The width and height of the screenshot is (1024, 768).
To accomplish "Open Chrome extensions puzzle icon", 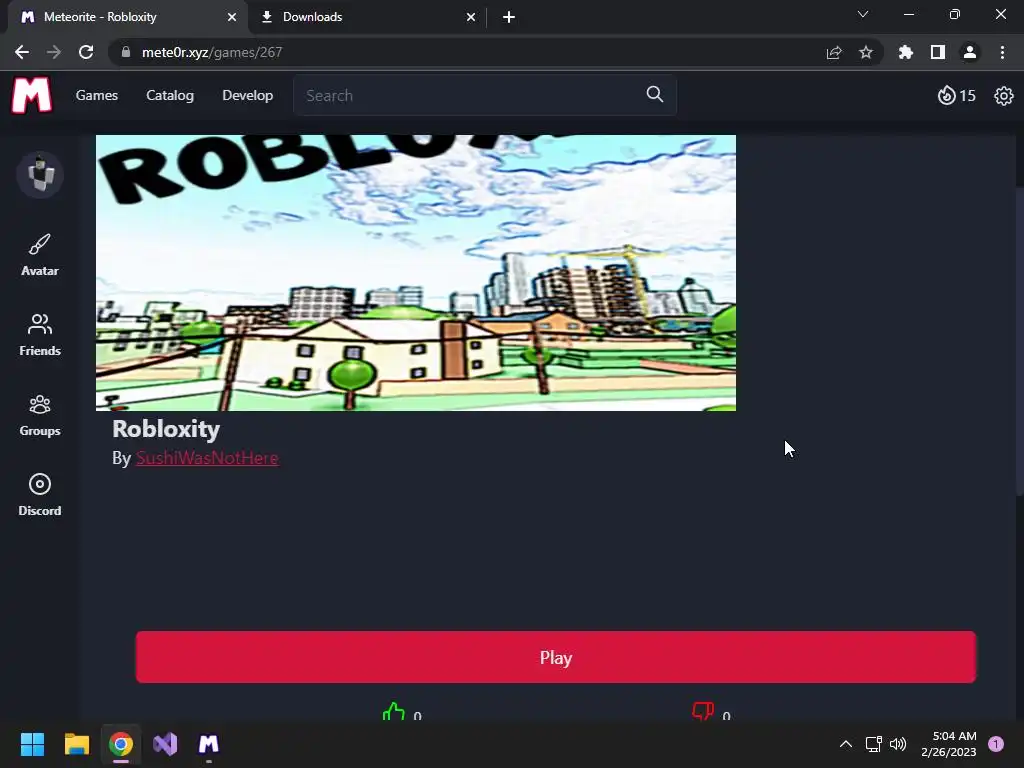I will (906, 52).
